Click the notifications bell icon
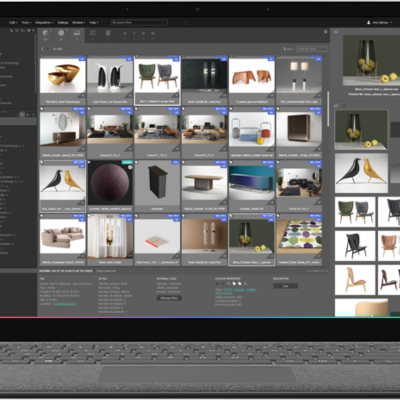The width and height of the screenshot is (400, 400). 186,23
